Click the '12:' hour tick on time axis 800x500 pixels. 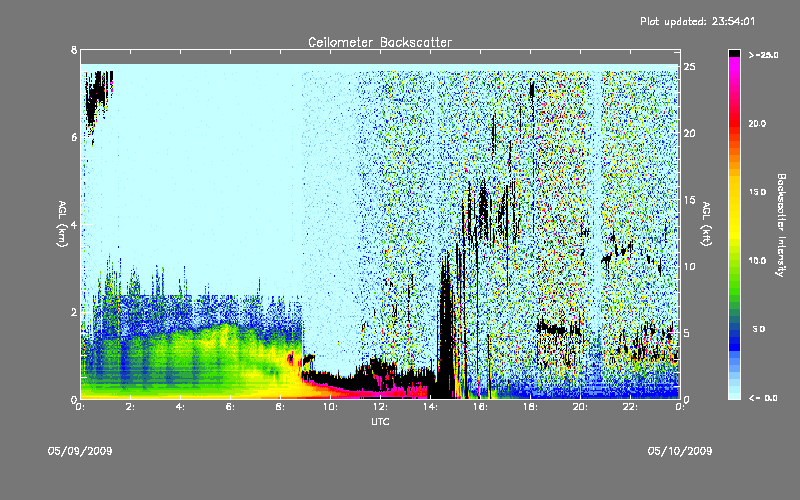point(380,407)
